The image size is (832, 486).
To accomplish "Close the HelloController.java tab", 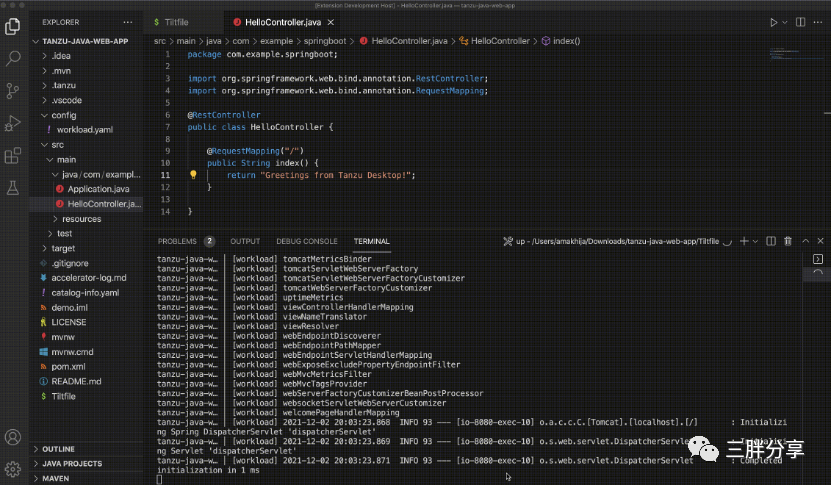I will [331, 22].
